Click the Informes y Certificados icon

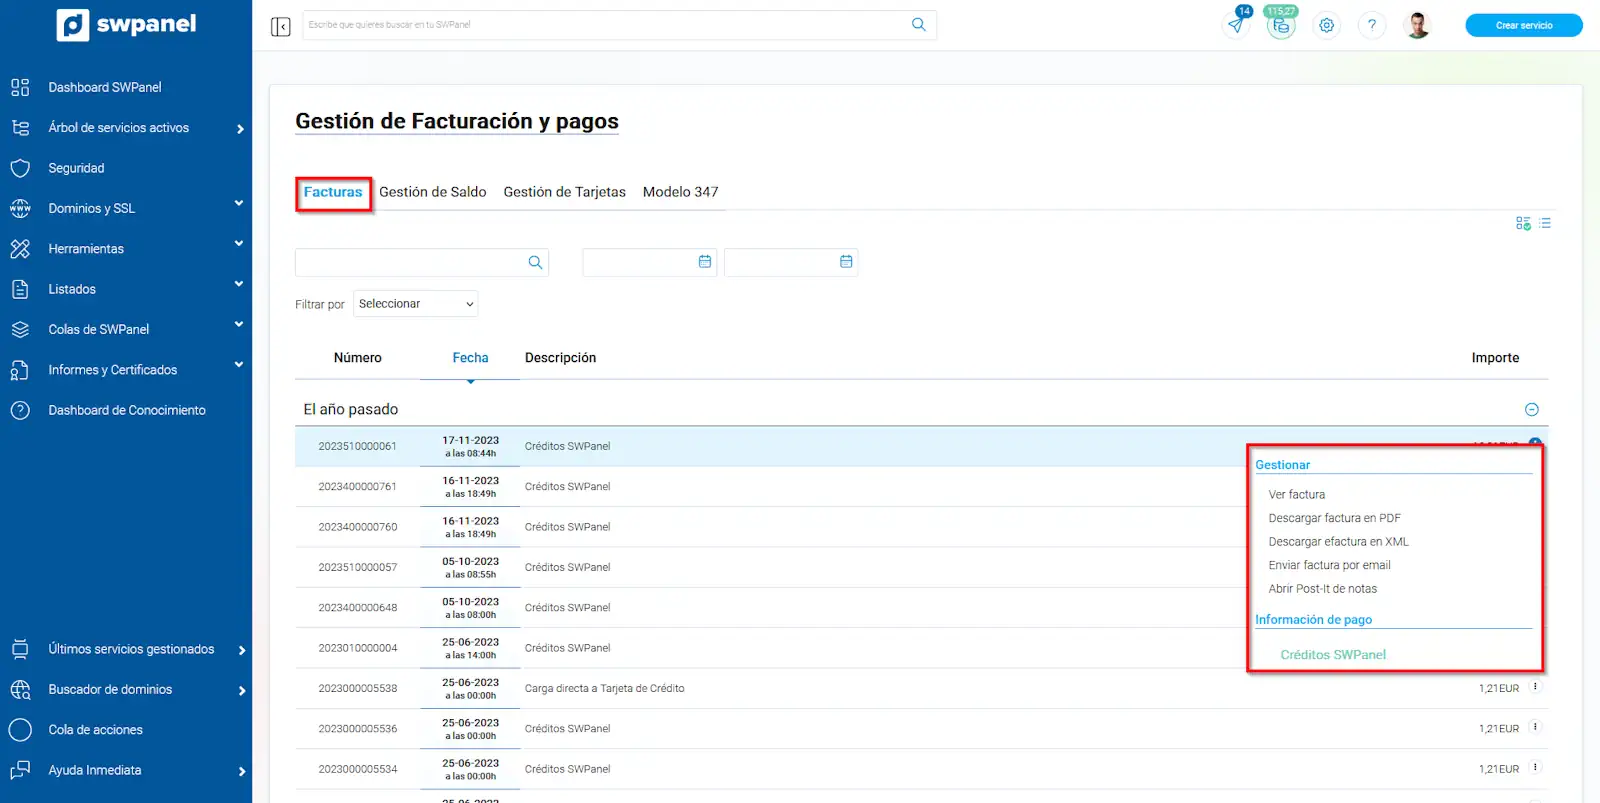20,370
